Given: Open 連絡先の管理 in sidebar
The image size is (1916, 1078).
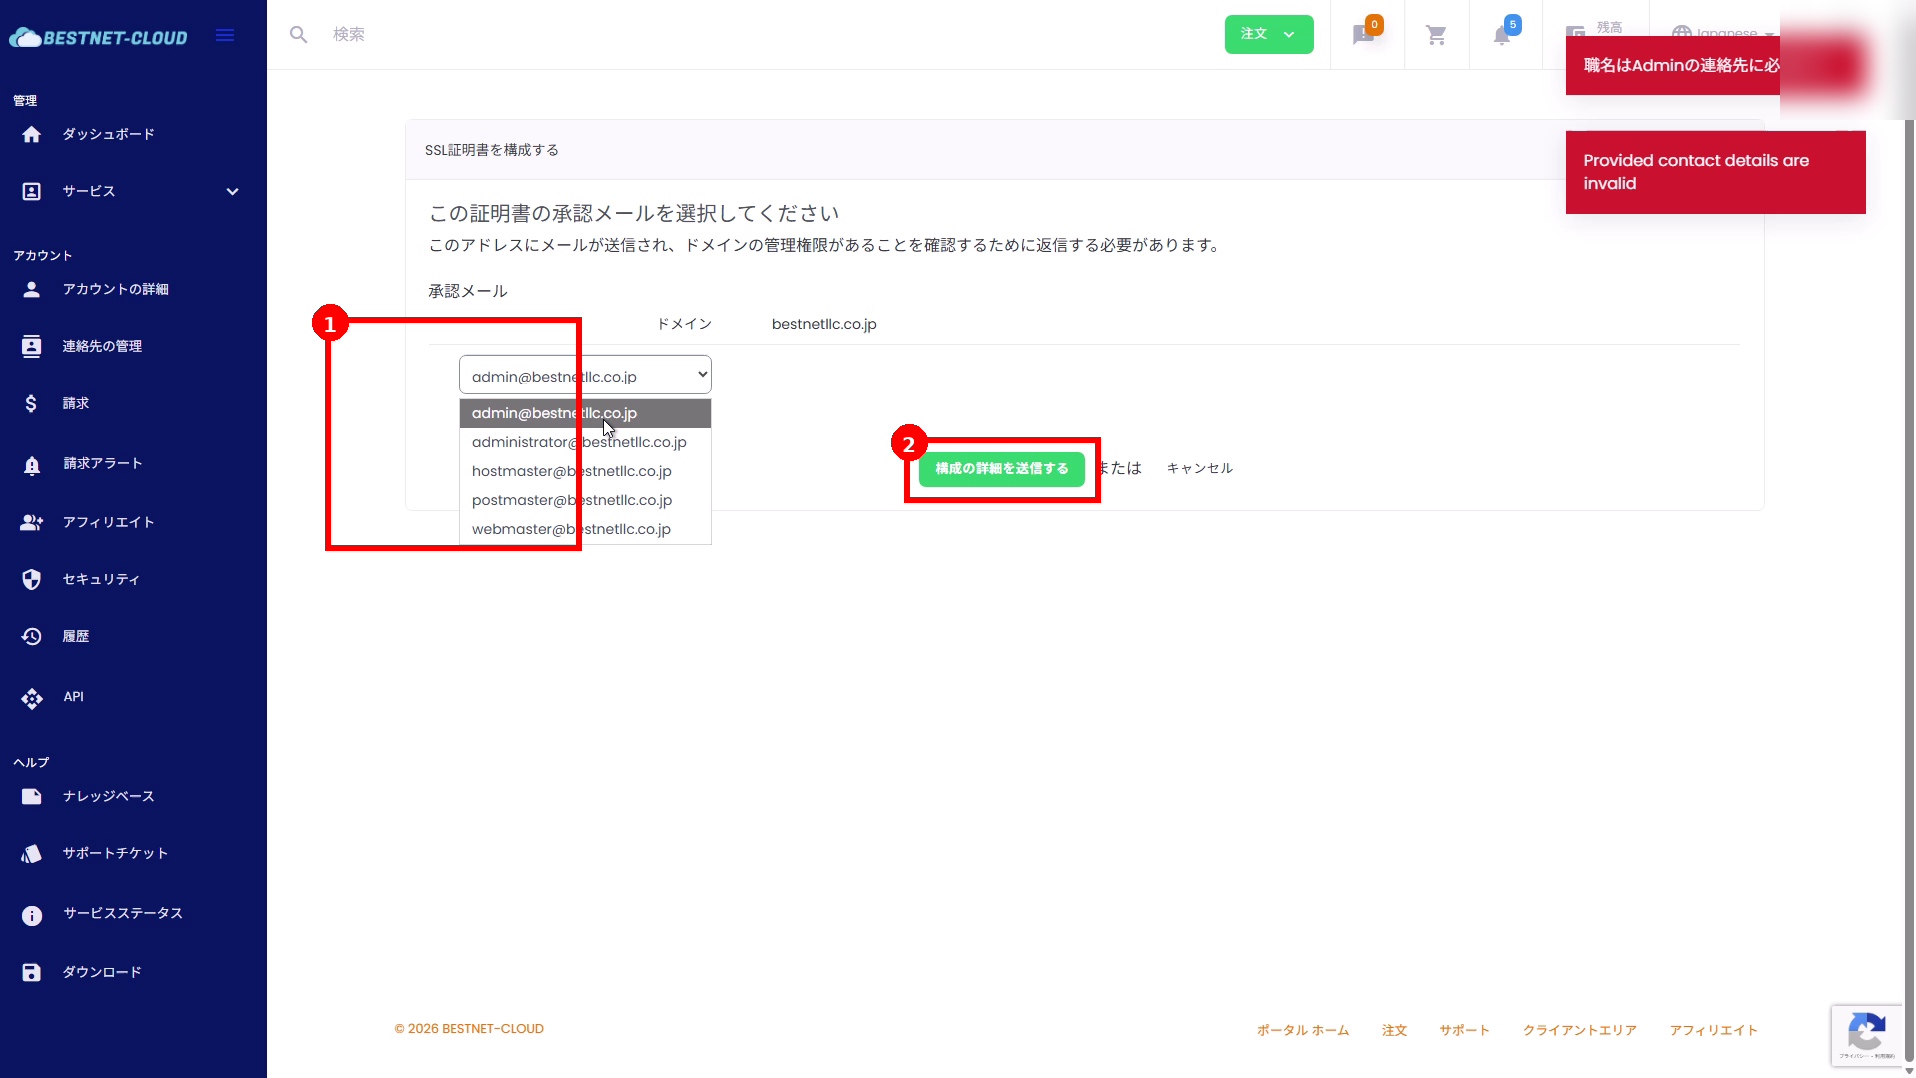Looking at the screenshot, I should (102, 347).
